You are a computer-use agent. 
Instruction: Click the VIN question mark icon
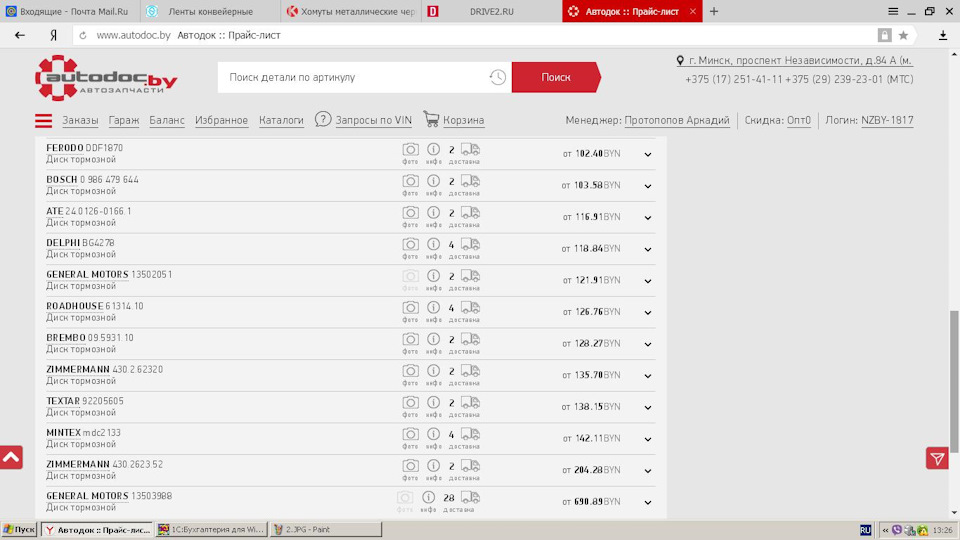(x=323, y=119)
